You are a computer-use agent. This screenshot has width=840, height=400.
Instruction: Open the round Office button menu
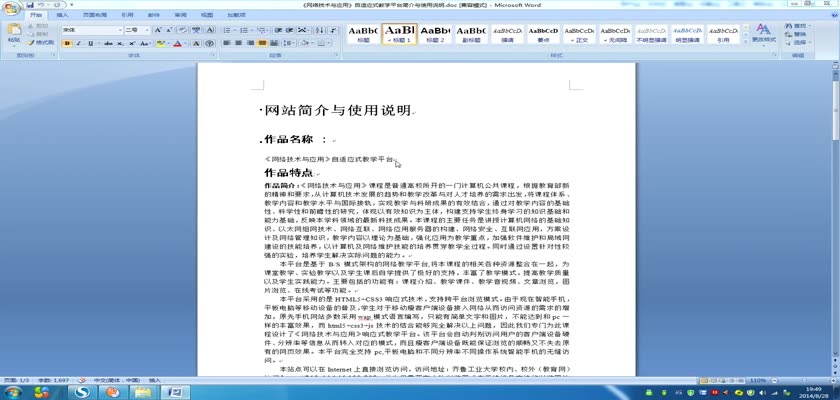pos(11,9)
